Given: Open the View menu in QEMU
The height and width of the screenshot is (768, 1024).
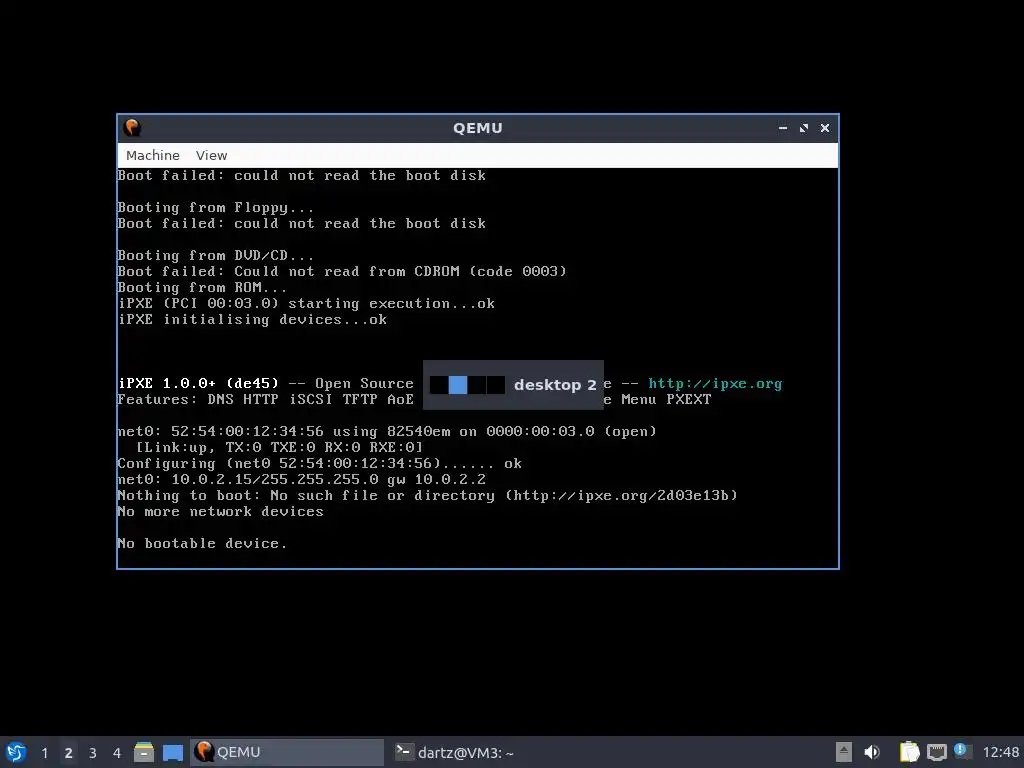Looking at the screenshot, I should coord(211,155).
